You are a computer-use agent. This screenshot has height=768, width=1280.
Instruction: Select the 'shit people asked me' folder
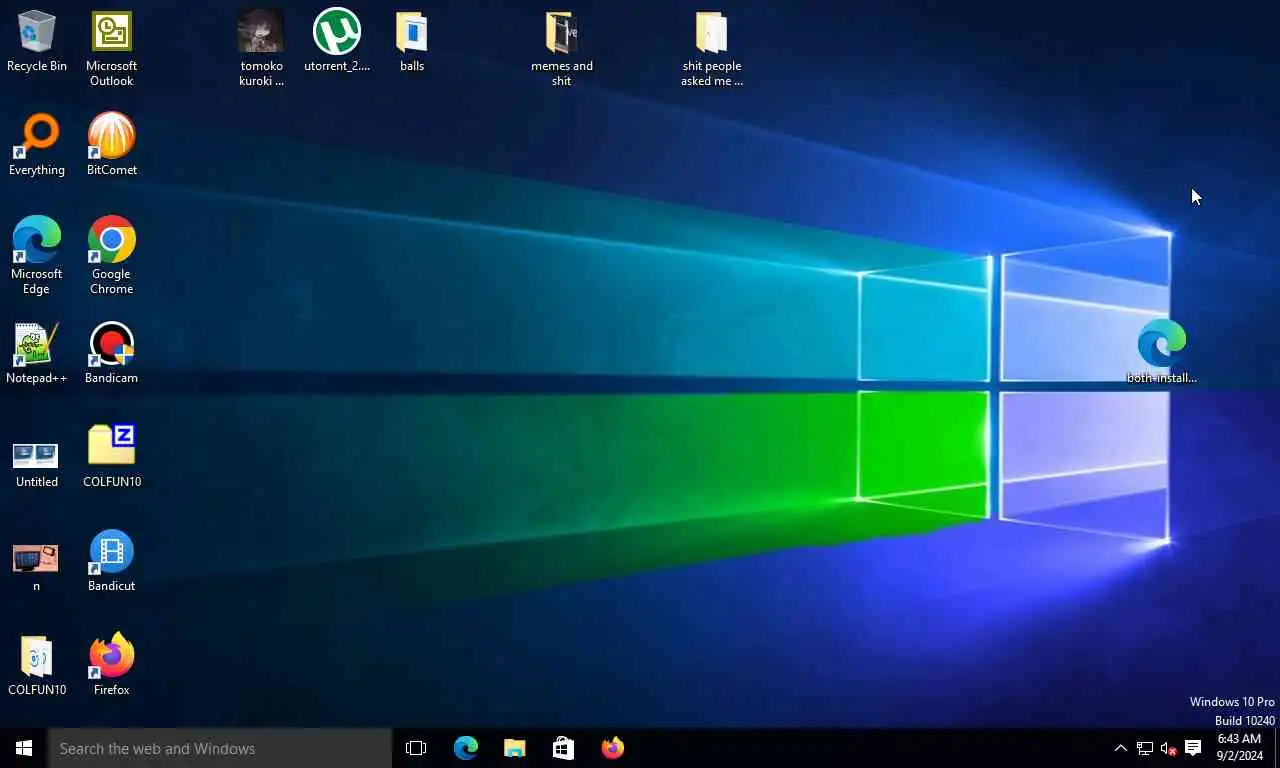click(x=712, y=48)
